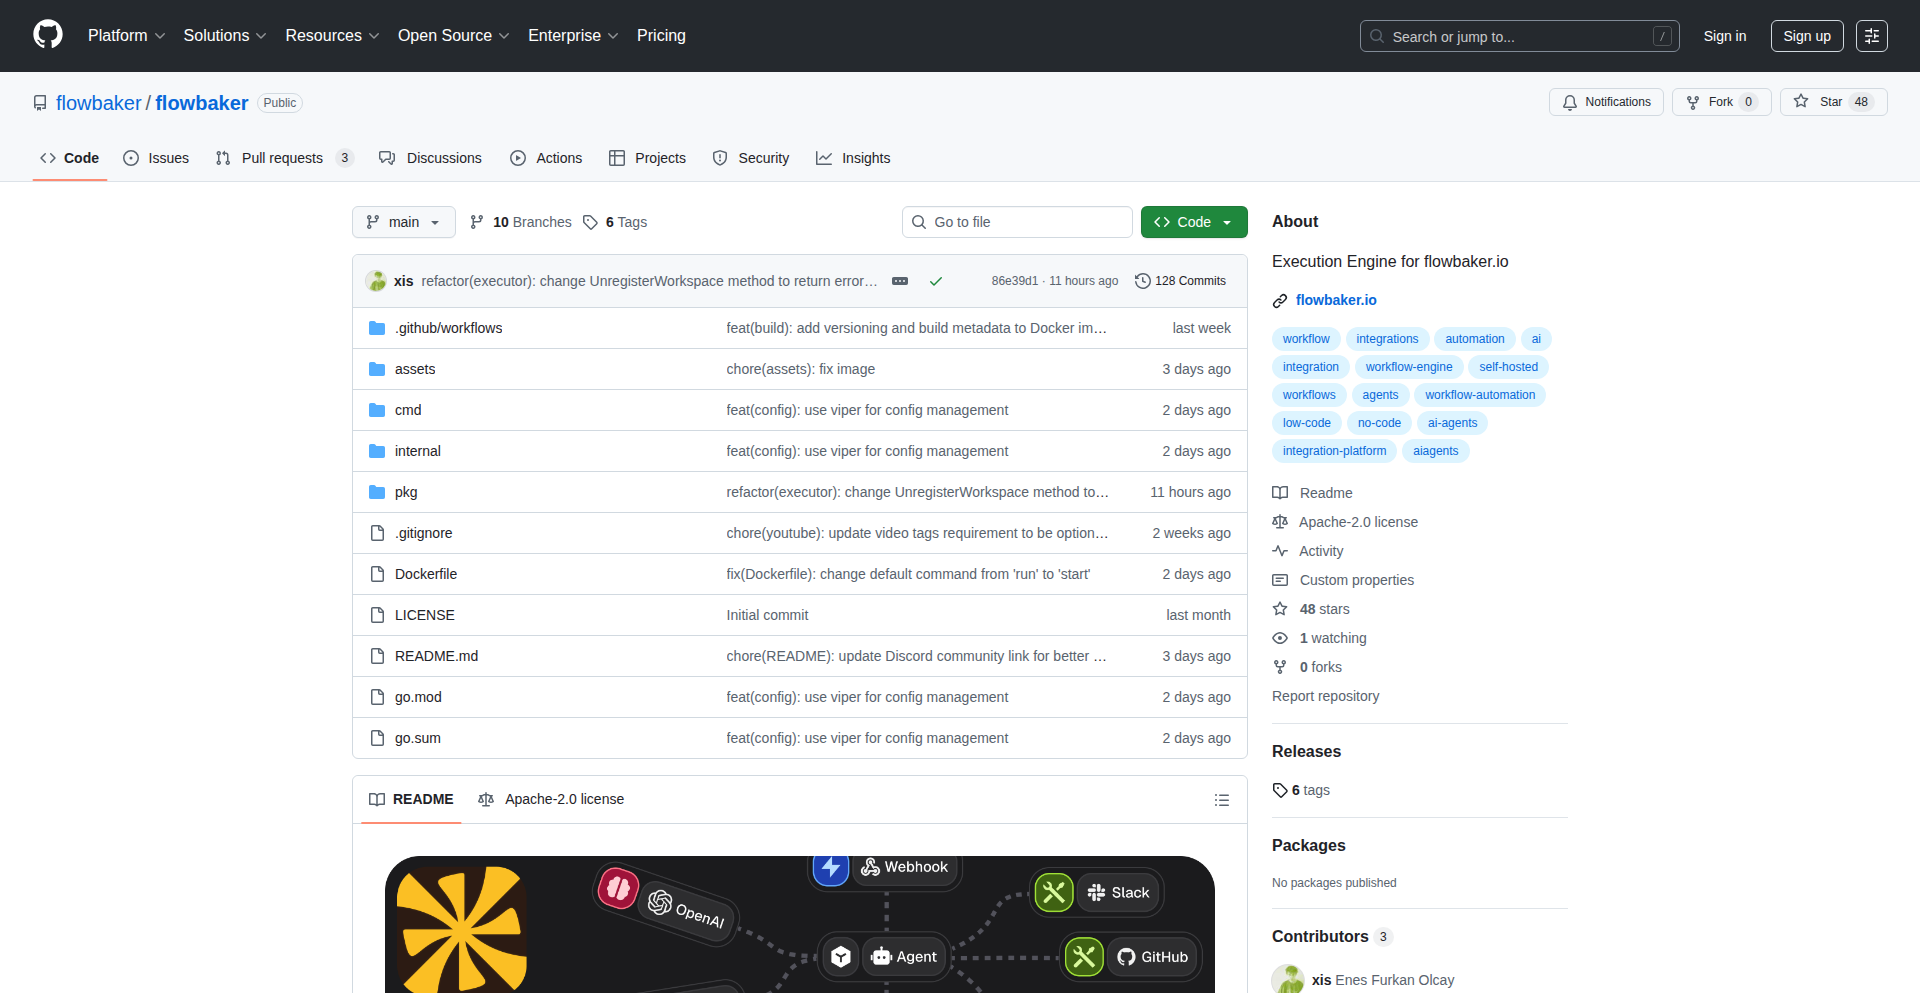Open the README outline list icon
This screenshot has height=993, width=1920.
[1222, 800]
